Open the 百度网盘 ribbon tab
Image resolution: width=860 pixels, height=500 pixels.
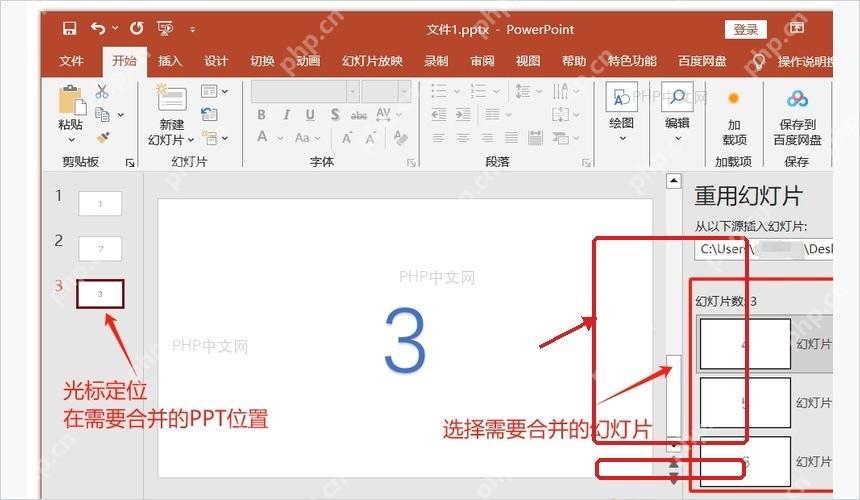coord(702,61)
